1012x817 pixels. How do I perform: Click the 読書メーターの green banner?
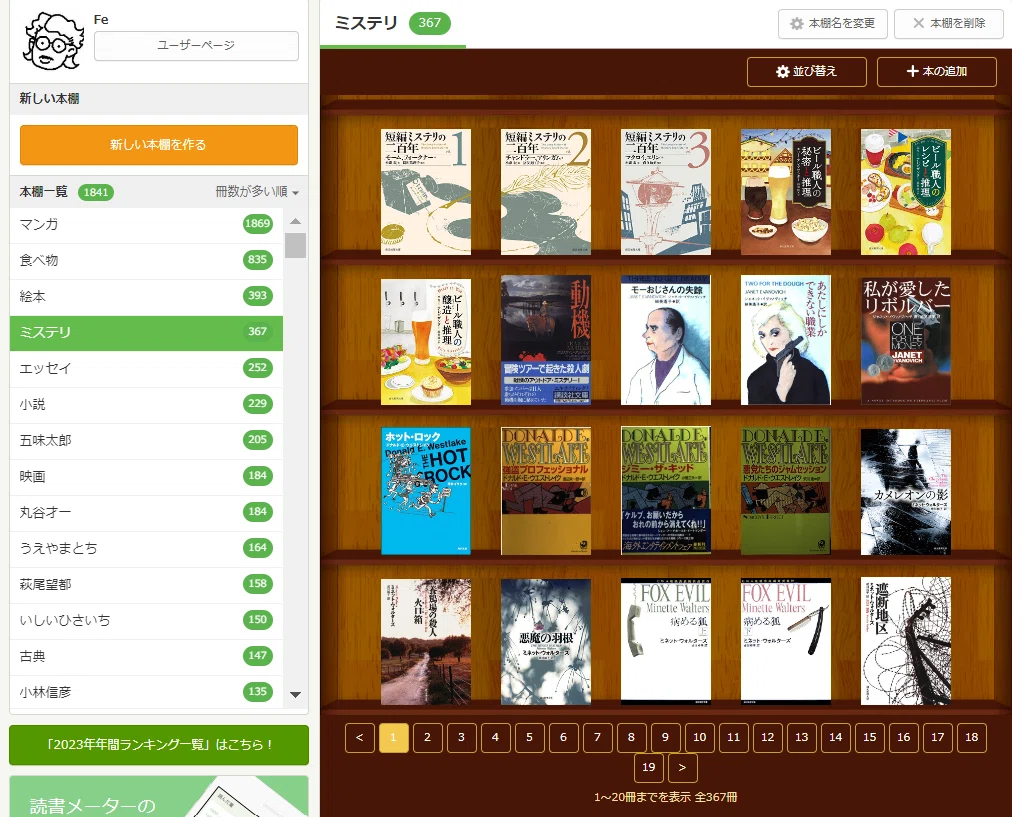click(159, 797)
